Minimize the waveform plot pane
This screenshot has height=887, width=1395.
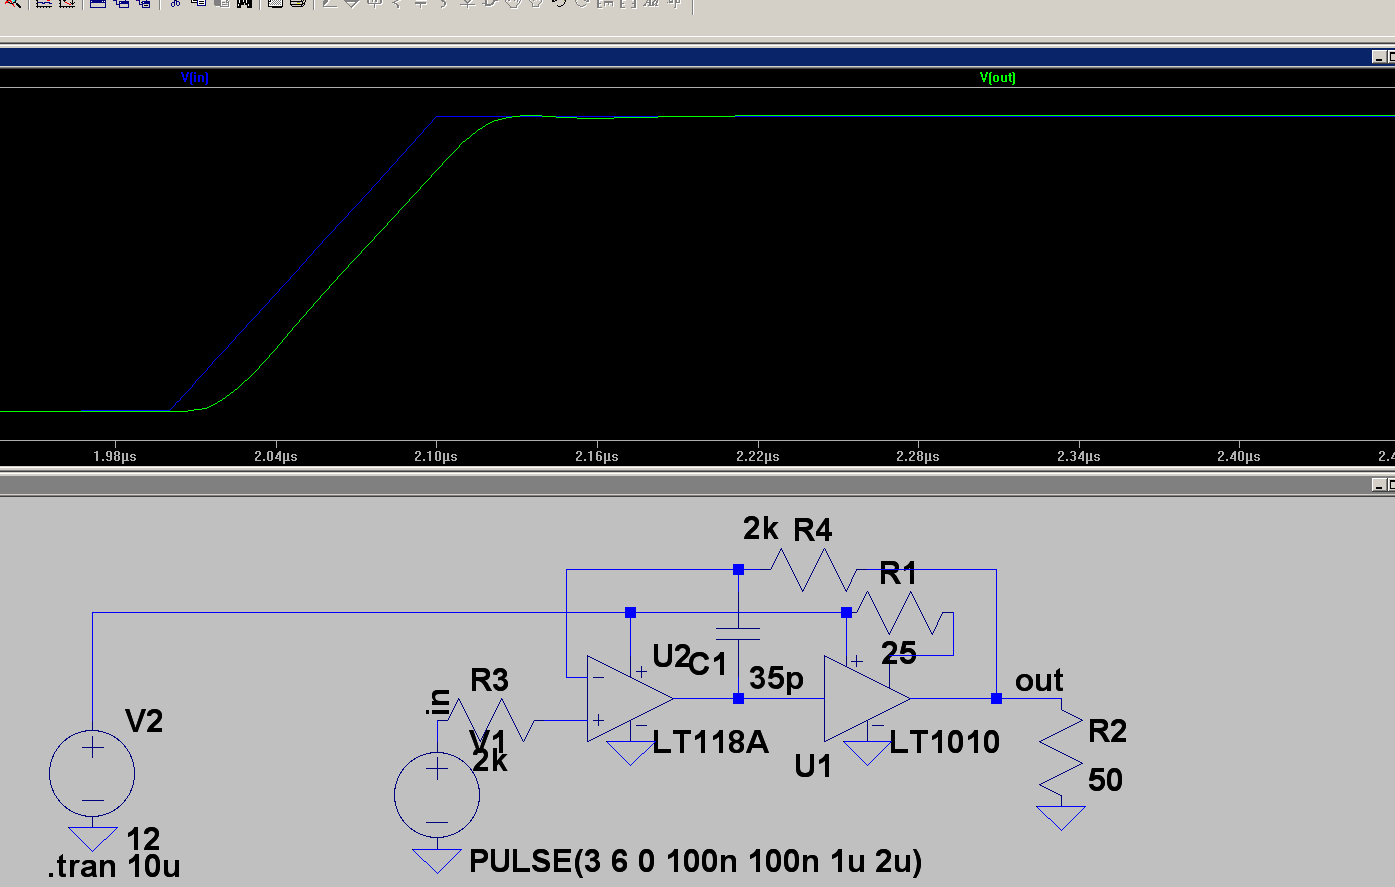point(1379,57)
